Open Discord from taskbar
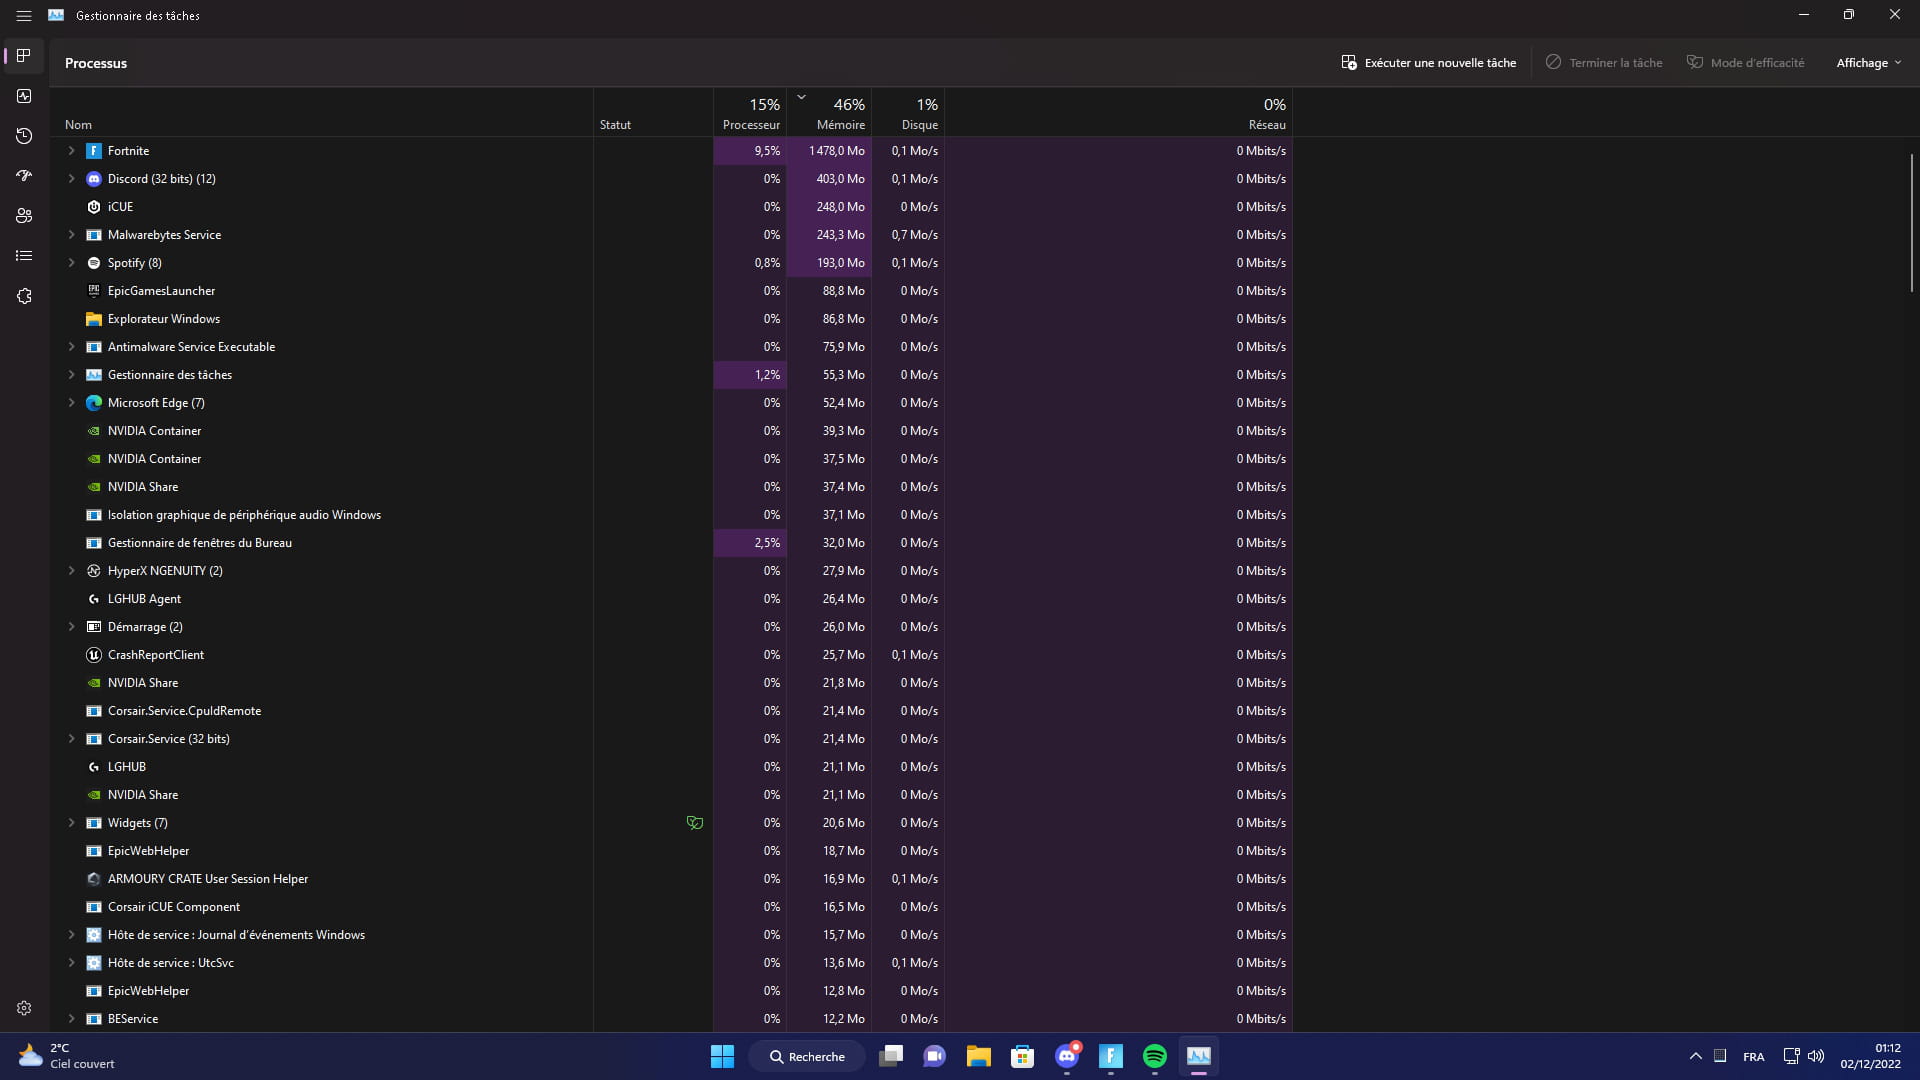1920x1080 pixels. [x=1067, y=1056]
